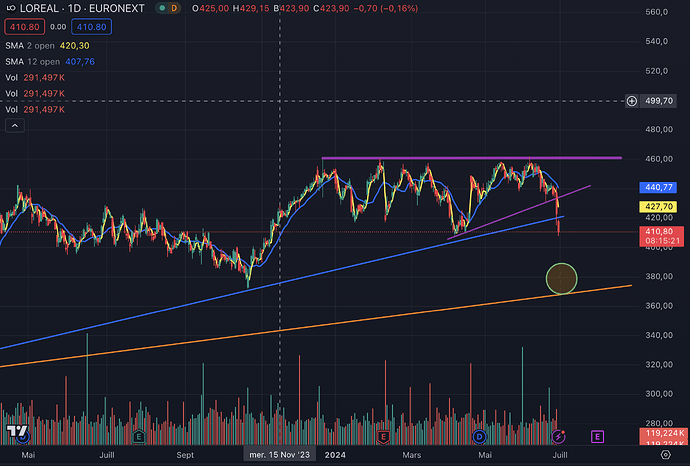Click the 340,00 price axis label
The height and width of the screenshot is (466, 690).
(659, 335)
